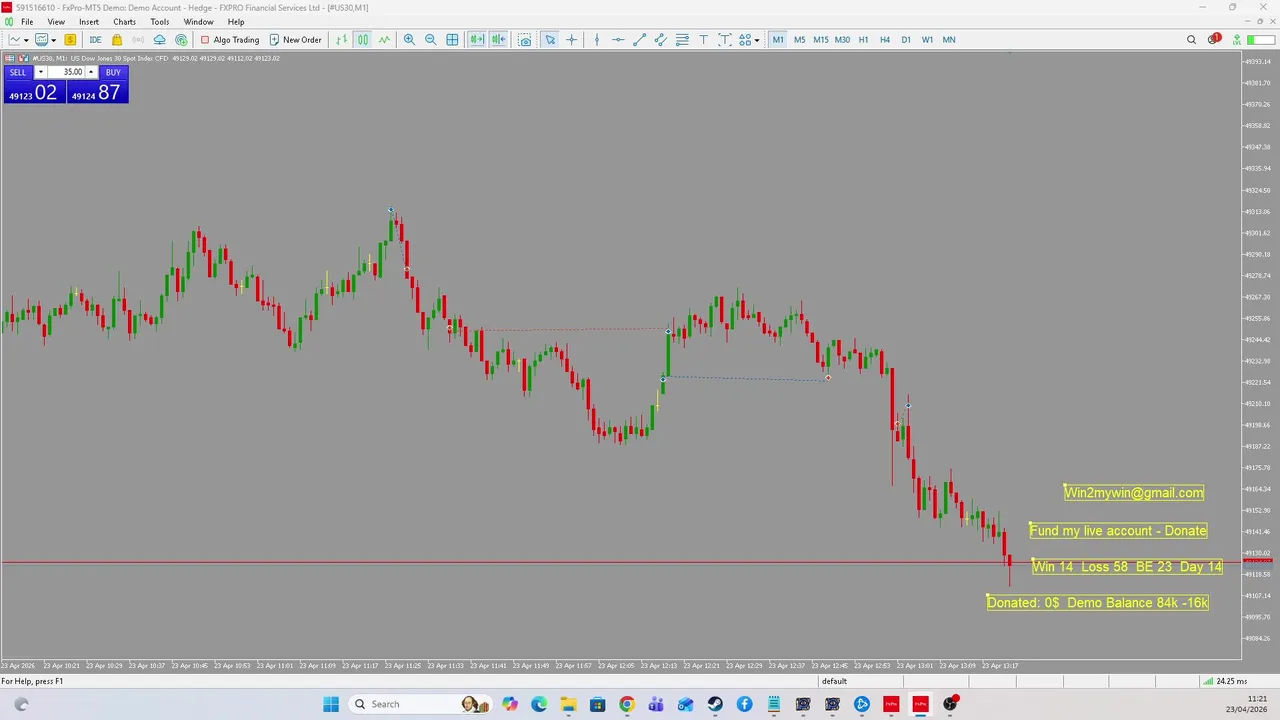Image resolution: width=1280 pixels, height=720 pixels.
Task: Open the Tools menu
Action: 160,22
